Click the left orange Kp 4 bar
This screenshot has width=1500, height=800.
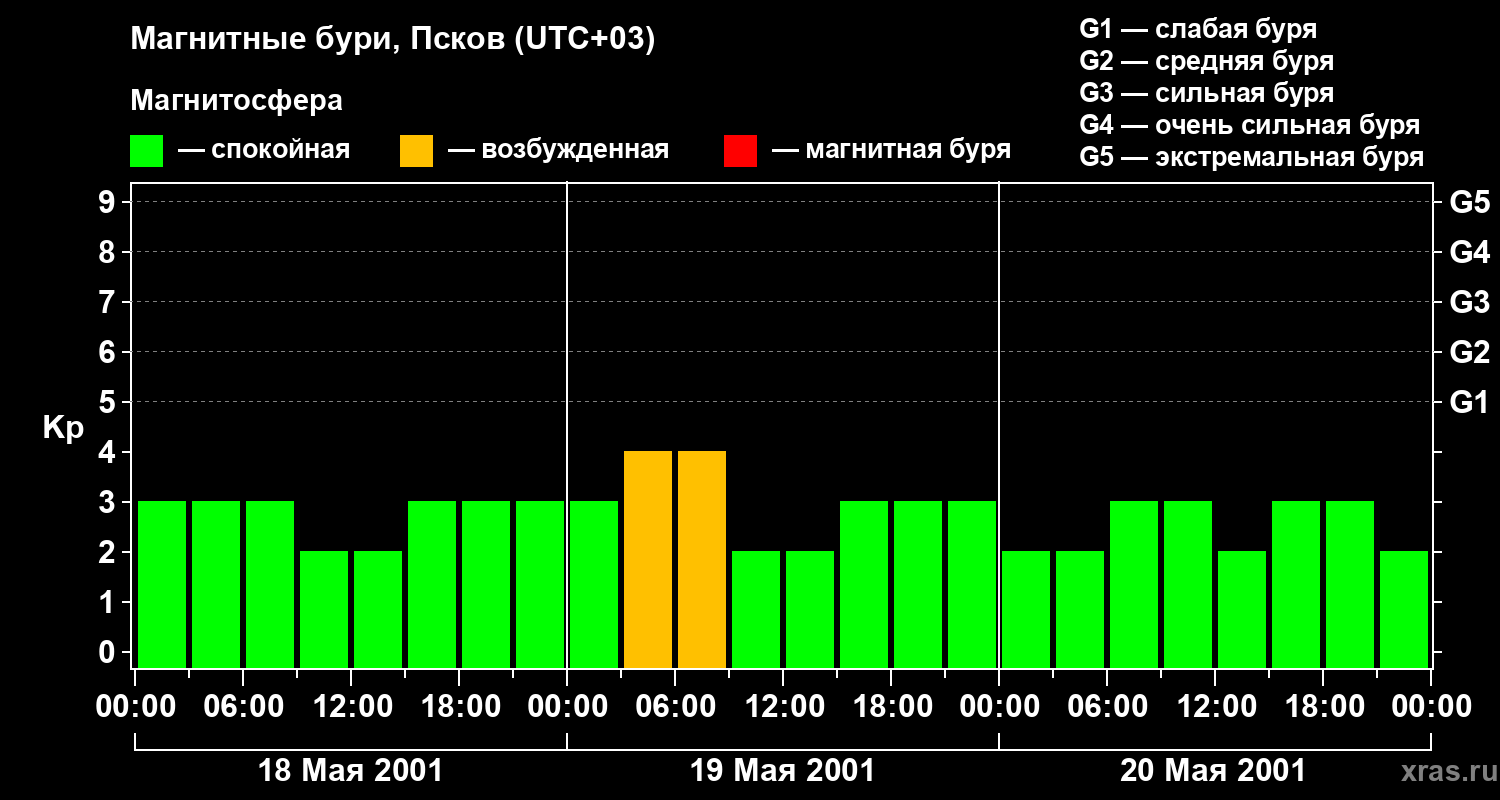coord(648,560)
